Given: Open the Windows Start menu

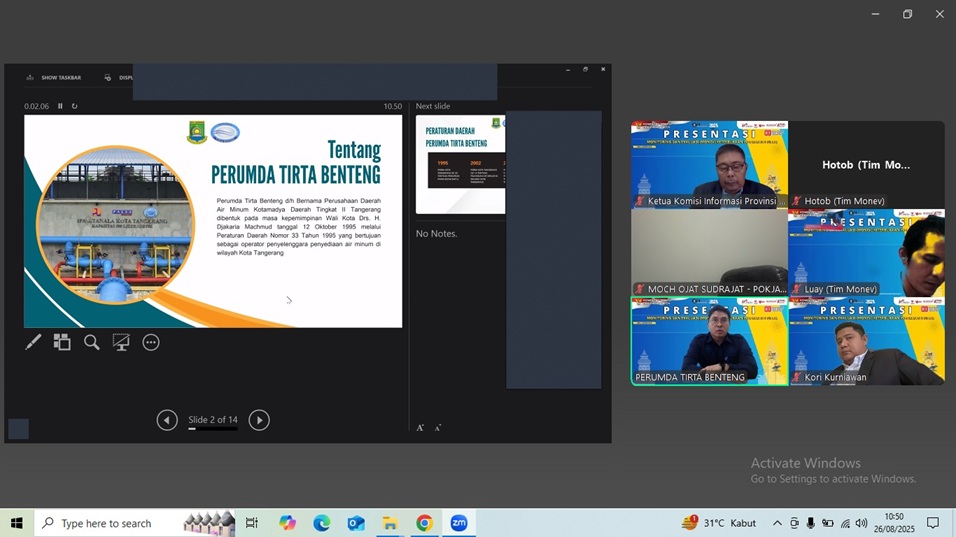Looking at the screenshot, I should (16, 523).
